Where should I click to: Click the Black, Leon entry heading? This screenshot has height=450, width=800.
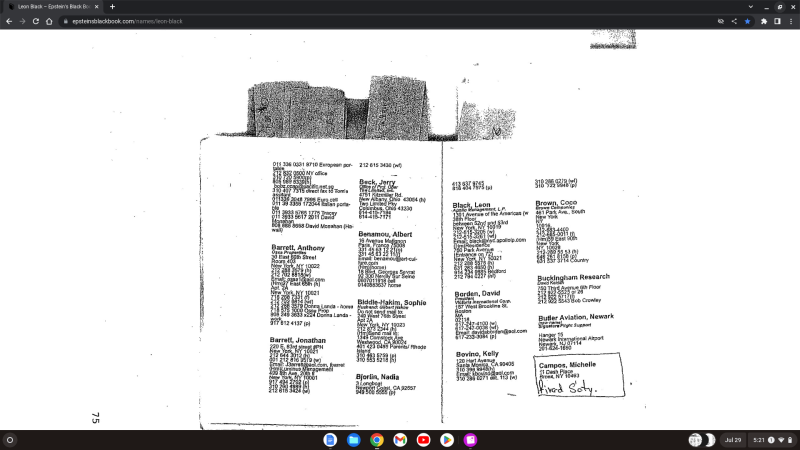pyautogui.click(x=471, y=205)
